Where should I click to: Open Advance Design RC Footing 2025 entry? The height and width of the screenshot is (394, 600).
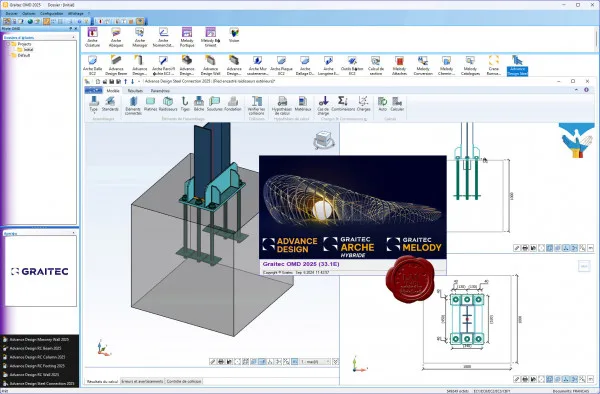tap(34, 366)
